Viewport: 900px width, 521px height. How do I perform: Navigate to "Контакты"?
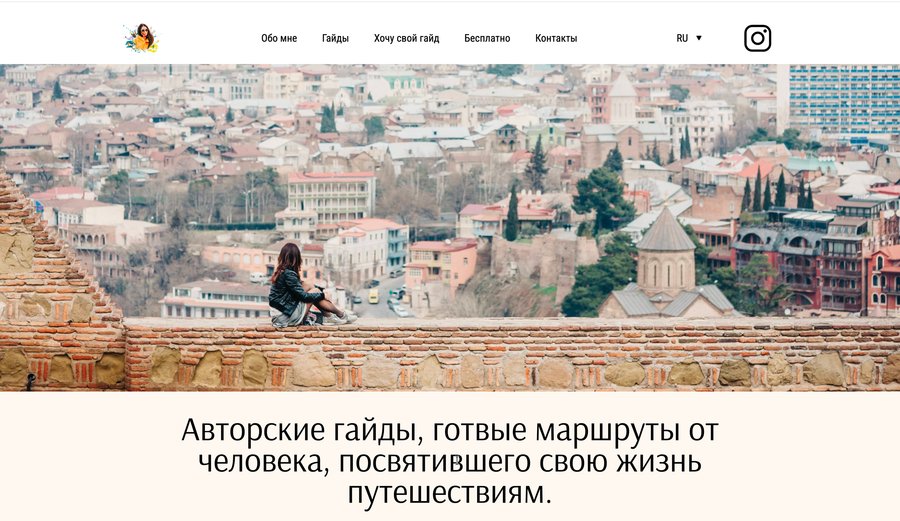556,38
